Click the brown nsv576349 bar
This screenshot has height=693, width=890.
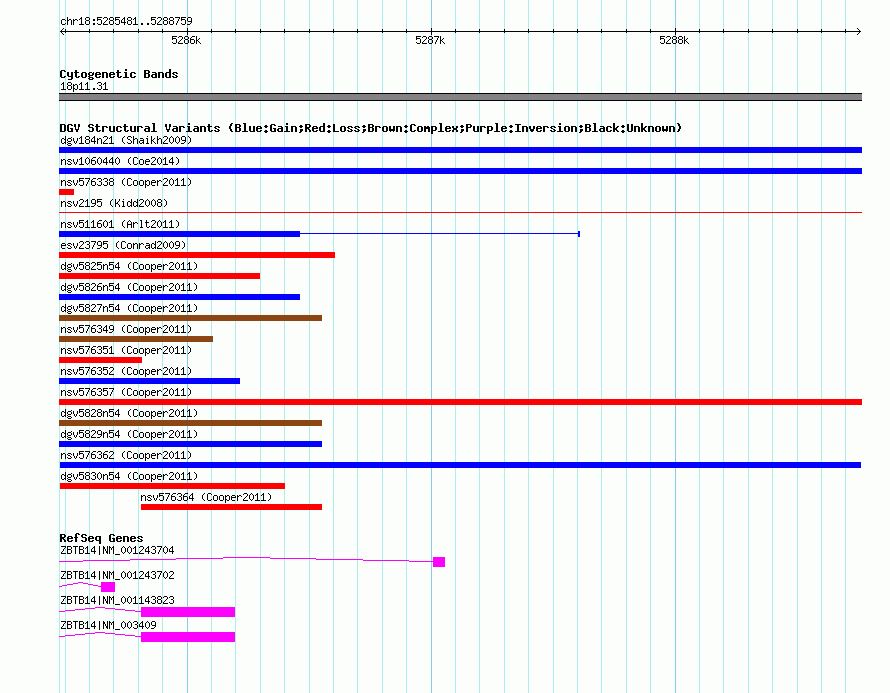(136, 339)
